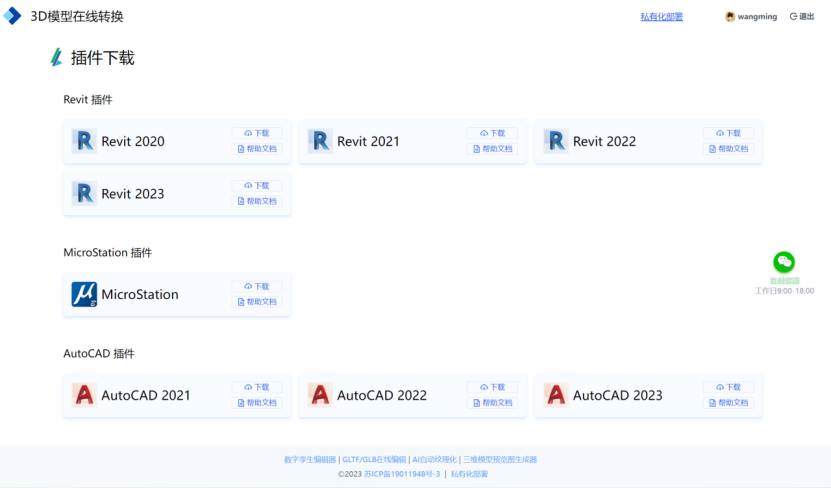Viewport: 831px width, 488px height.
Task: Click the 工作日9:00-18:00 service hours text
Action: pyautogui.click(x=784, y=291)
